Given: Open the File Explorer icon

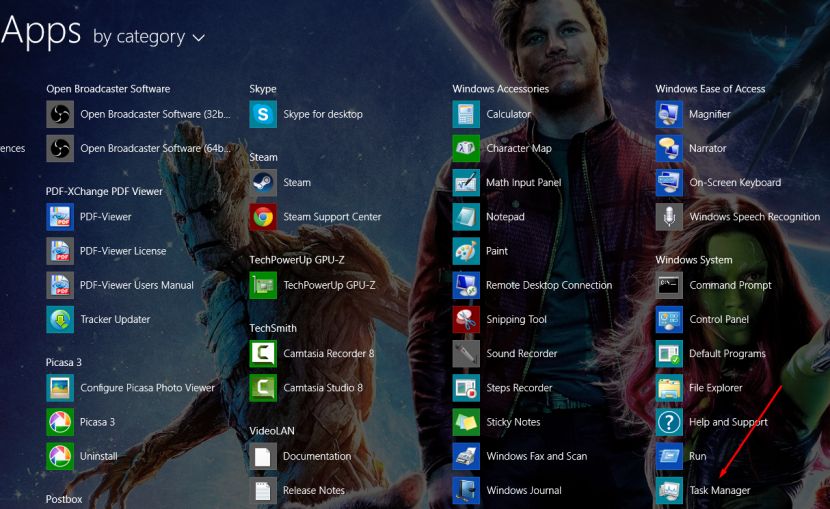Looking at the screenshot, I should 669,388.
